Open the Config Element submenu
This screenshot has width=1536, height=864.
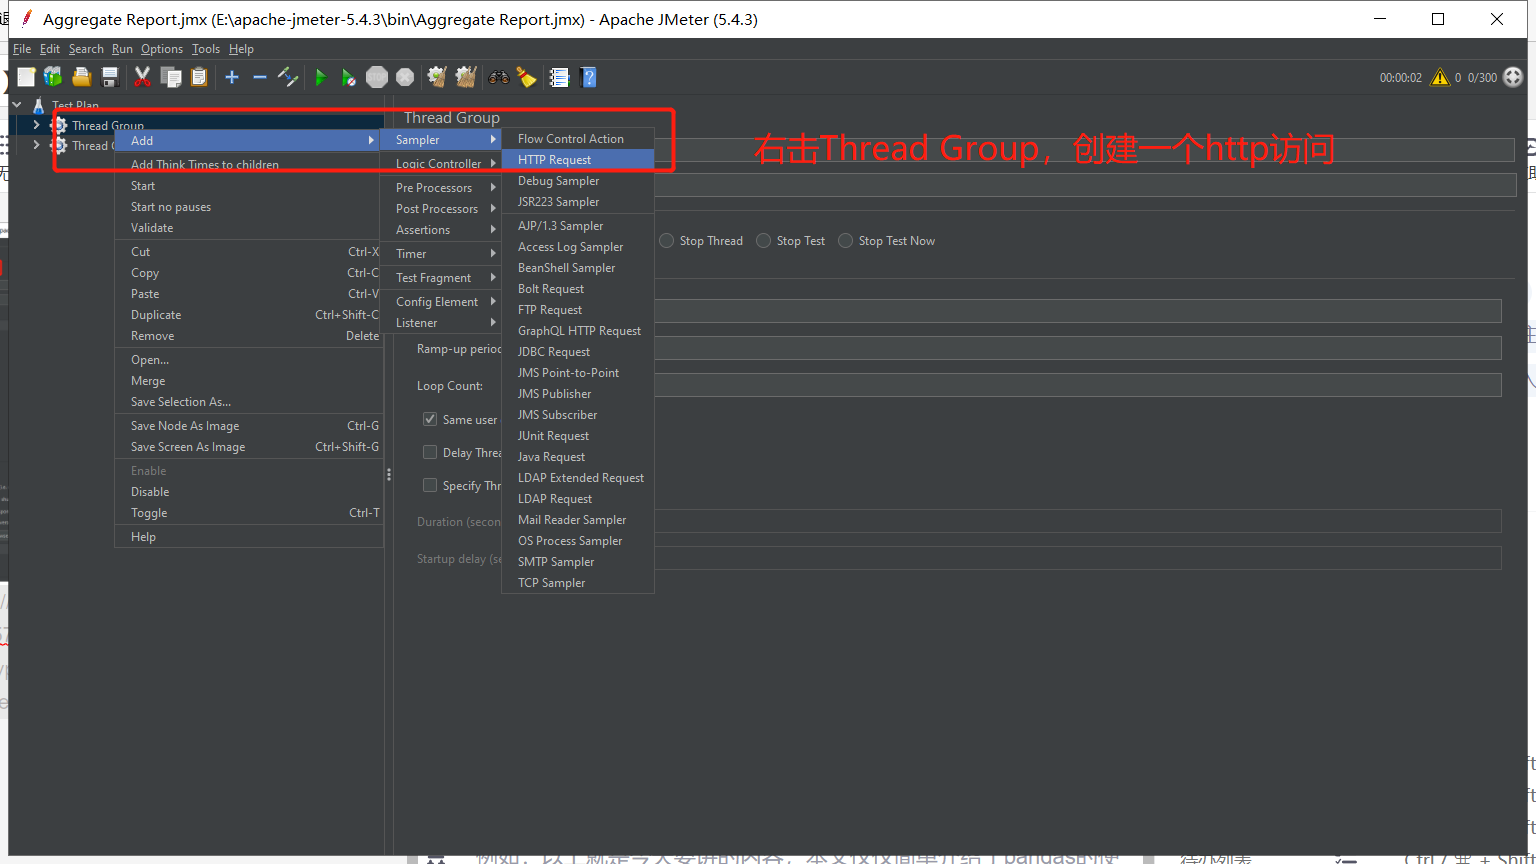tap(440, 302)
